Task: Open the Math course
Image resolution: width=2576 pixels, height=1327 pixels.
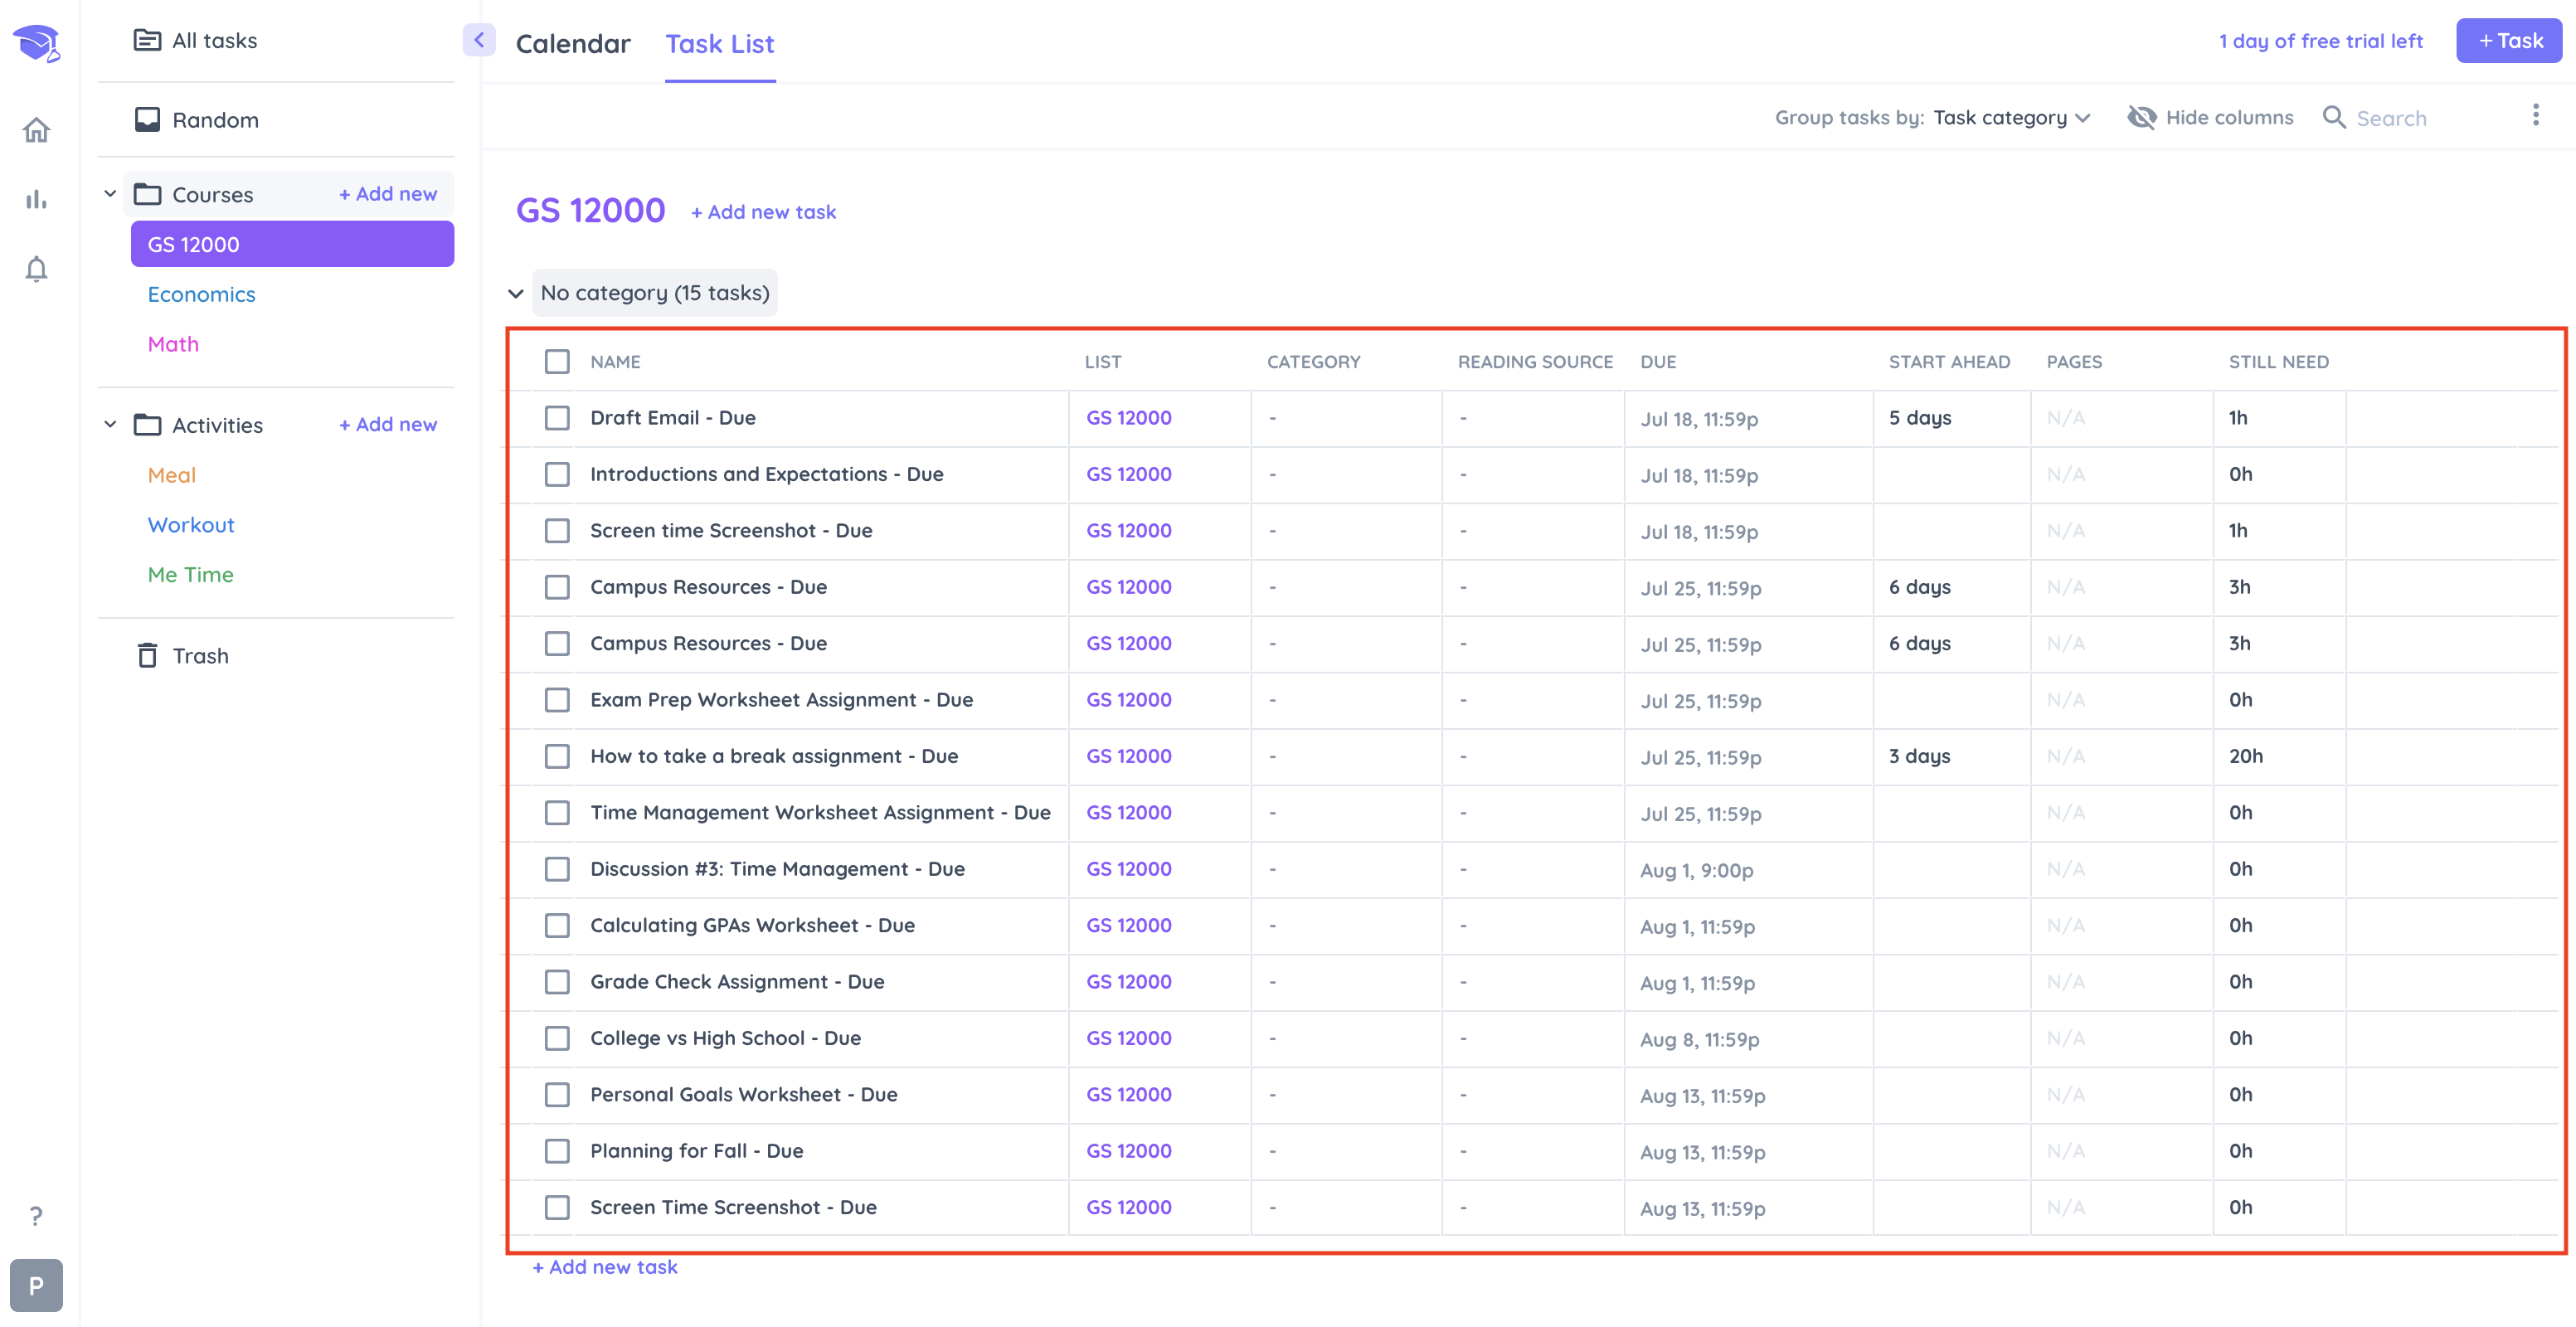Action: 173,344
